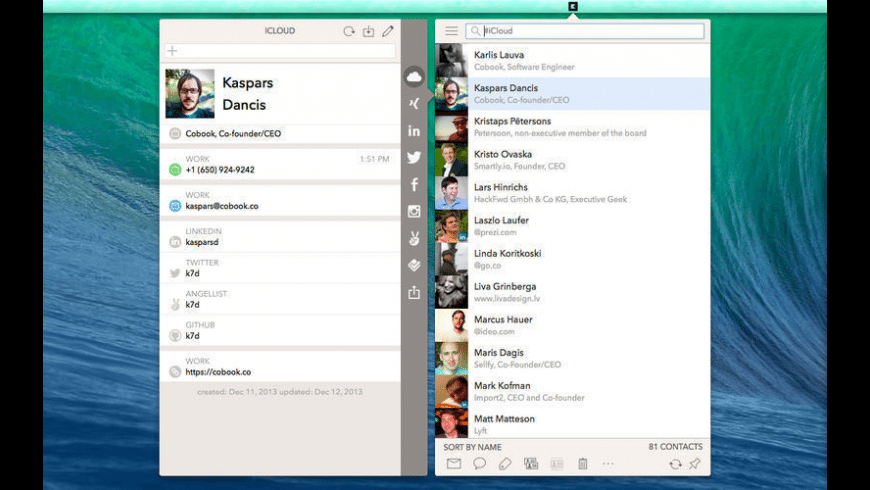Select the Instagram icon in sidebar
The height and width of the screenshot is (490, 870).
pyautogui.click(x=414, y=211)
